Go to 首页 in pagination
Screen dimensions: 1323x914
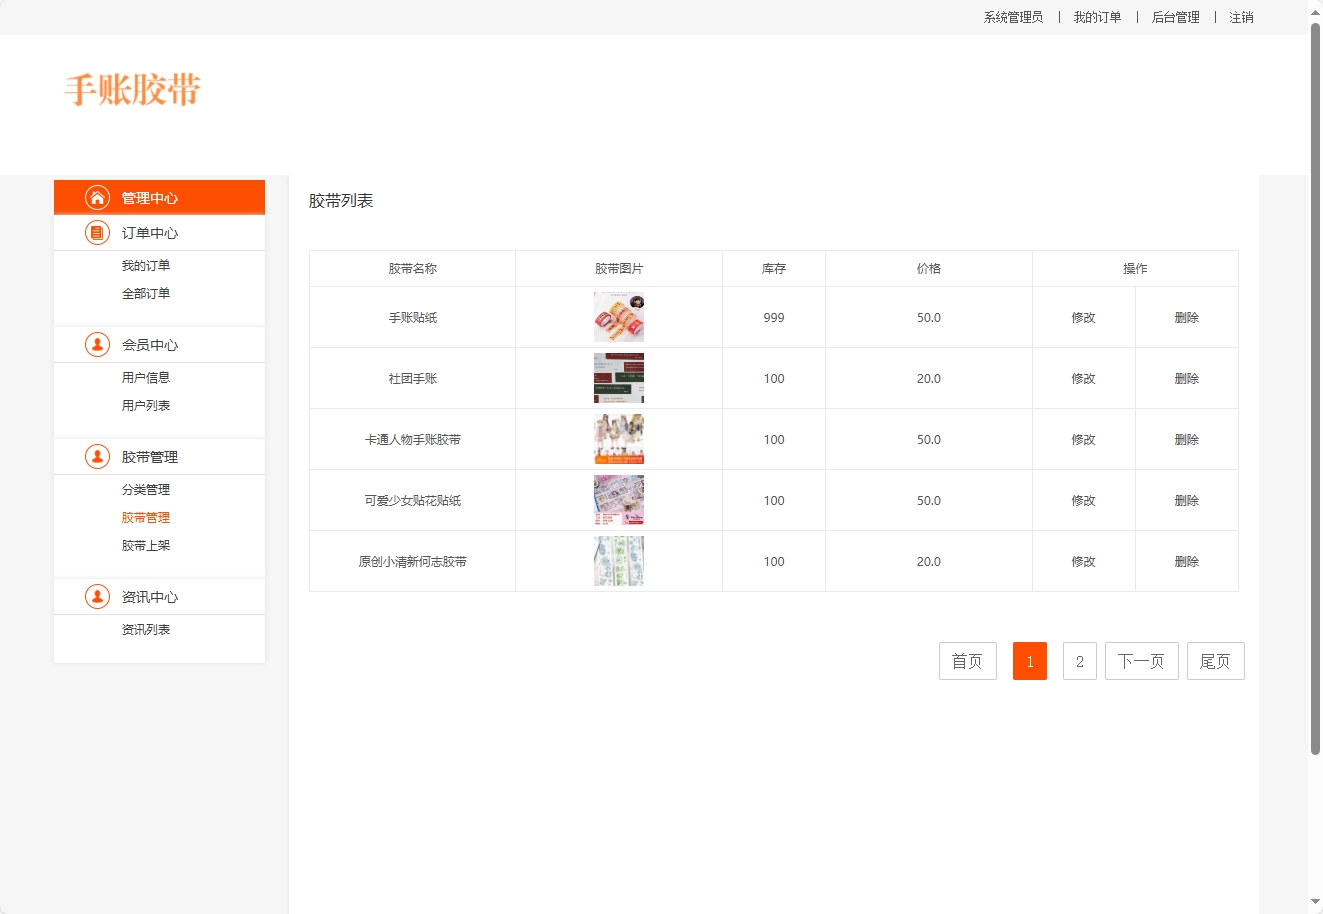[967, 660]
